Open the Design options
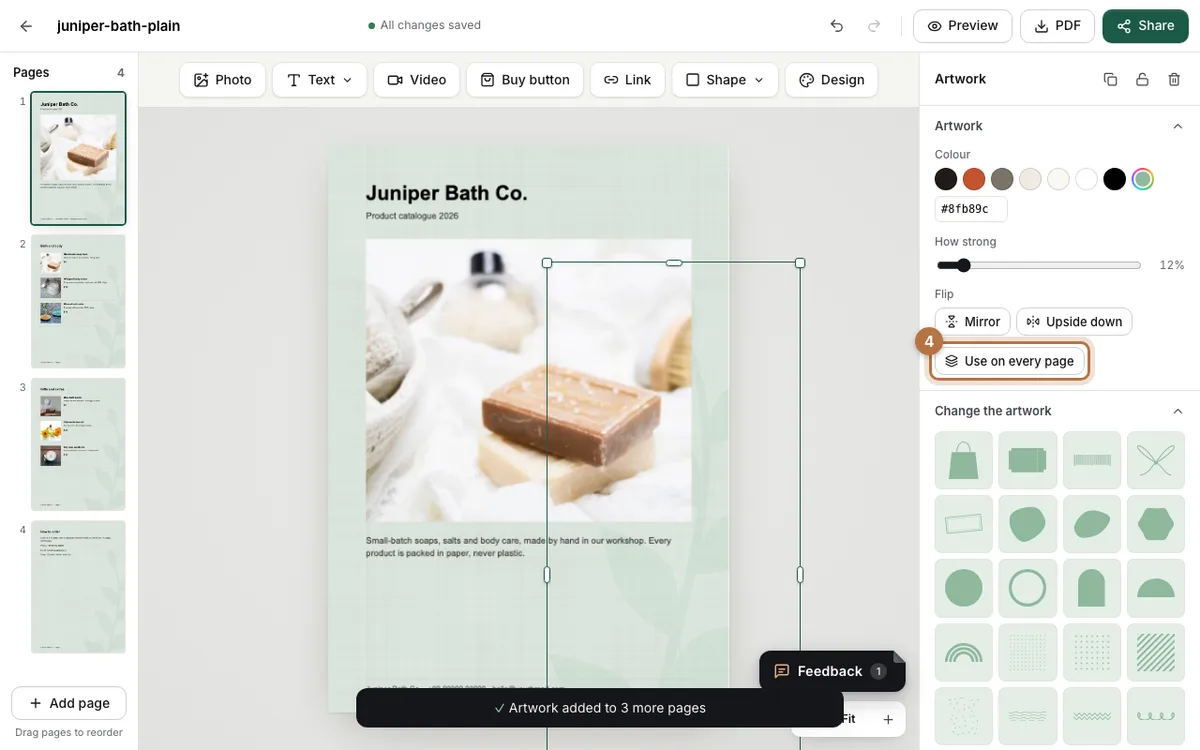1200x750 pixels. [832, 80]
